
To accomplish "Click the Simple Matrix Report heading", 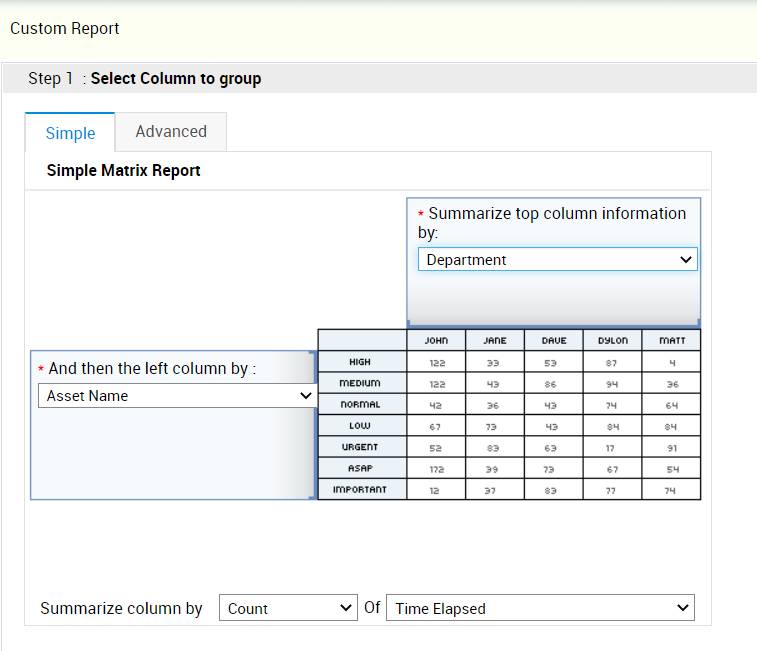I will coord(124,171).
